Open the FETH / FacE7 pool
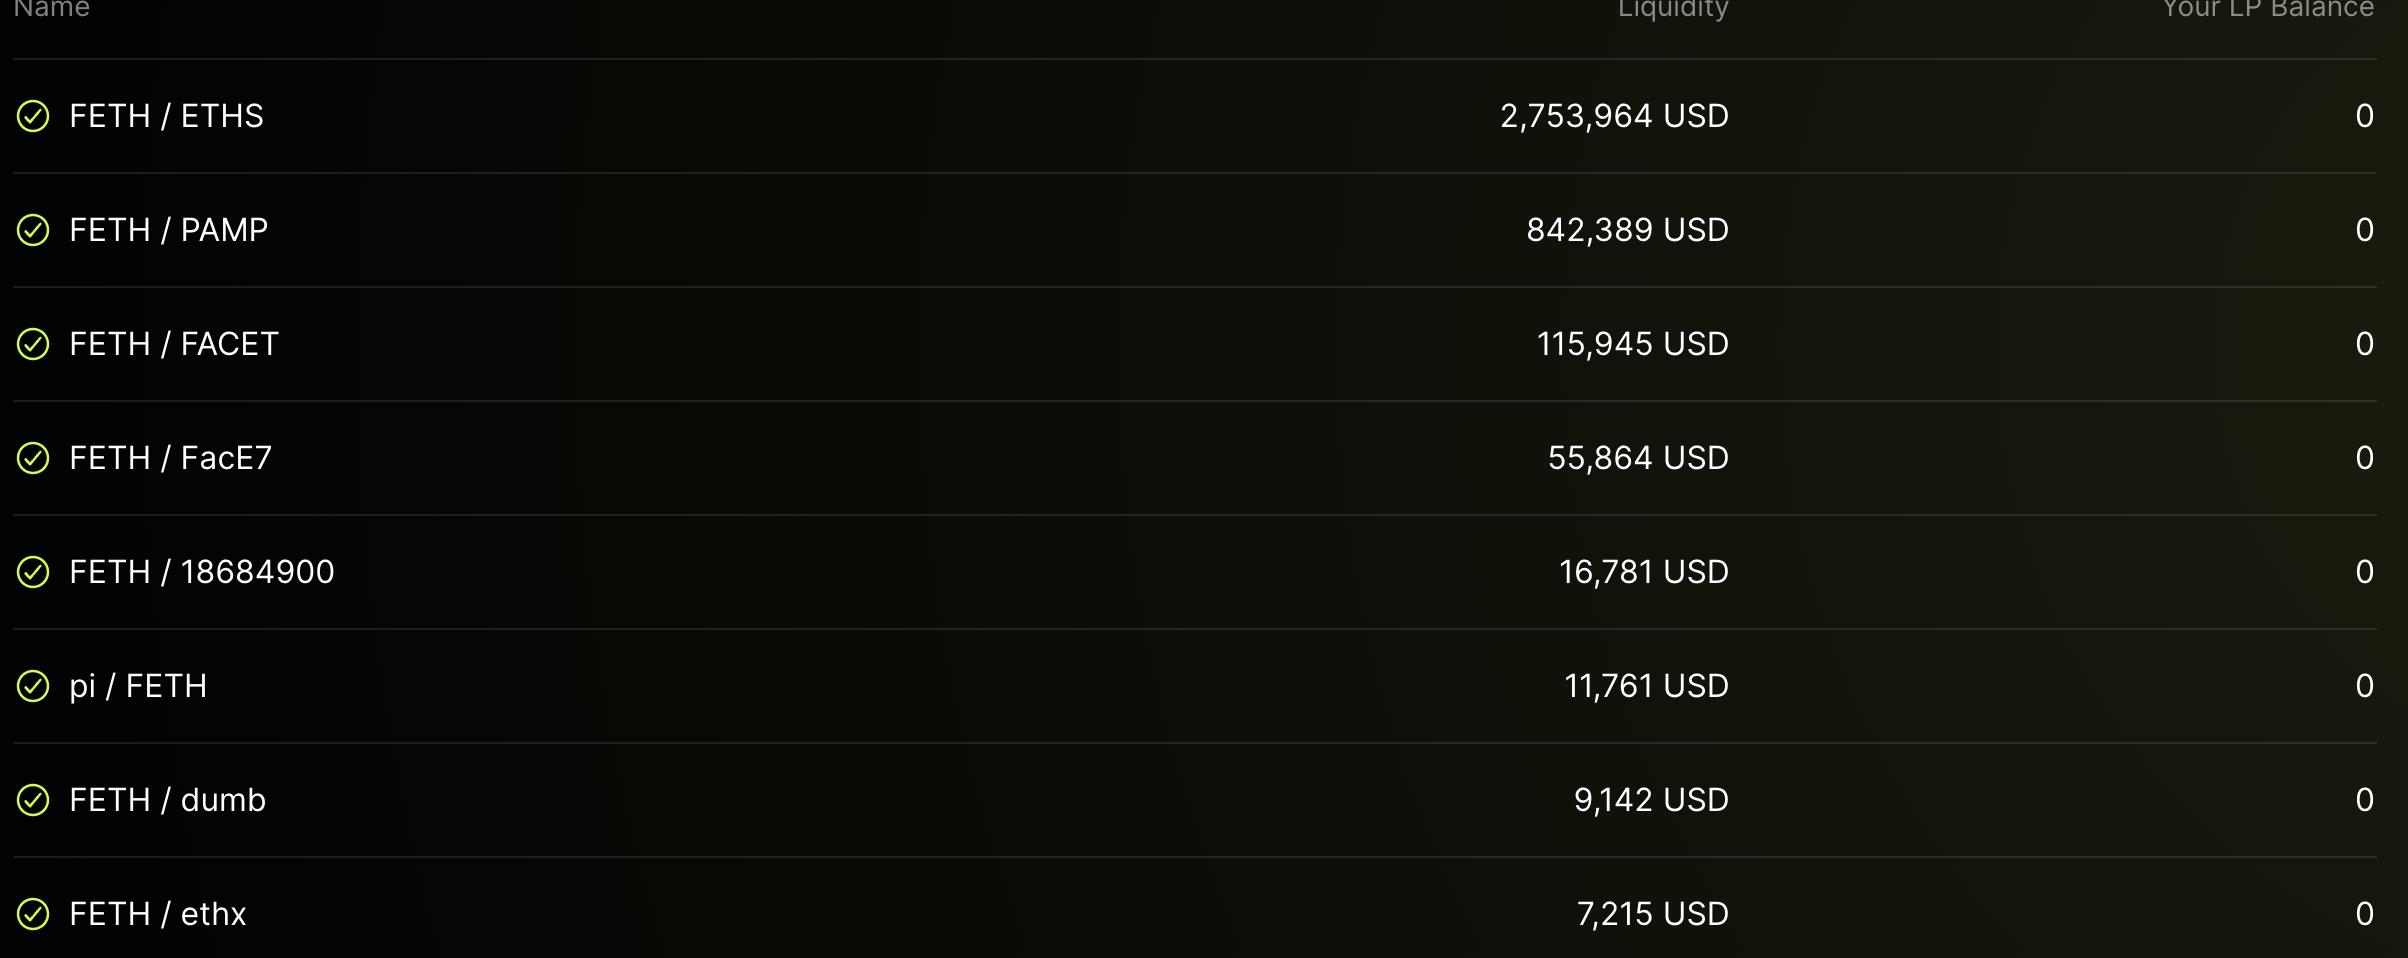 click(x=170, y=459)
